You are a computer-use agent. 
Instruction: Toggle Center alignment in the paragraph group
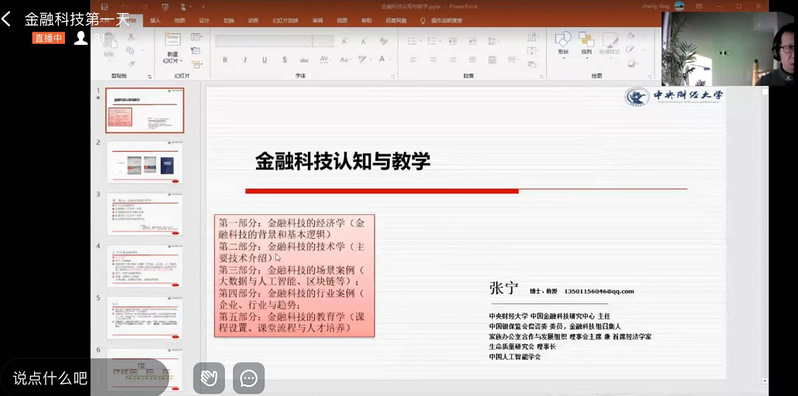[433, 60]
